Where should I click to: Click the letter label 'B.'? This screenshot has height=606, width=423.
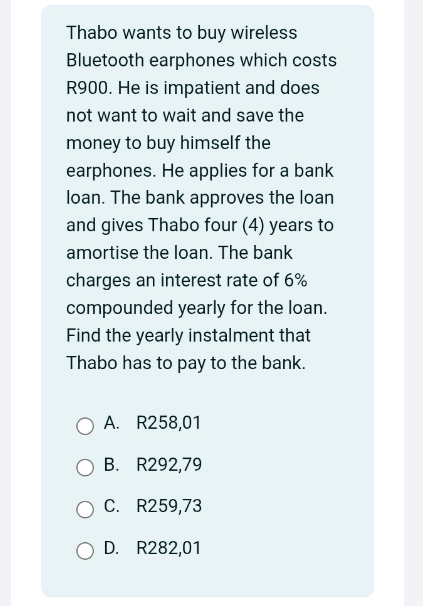(111, 465)
